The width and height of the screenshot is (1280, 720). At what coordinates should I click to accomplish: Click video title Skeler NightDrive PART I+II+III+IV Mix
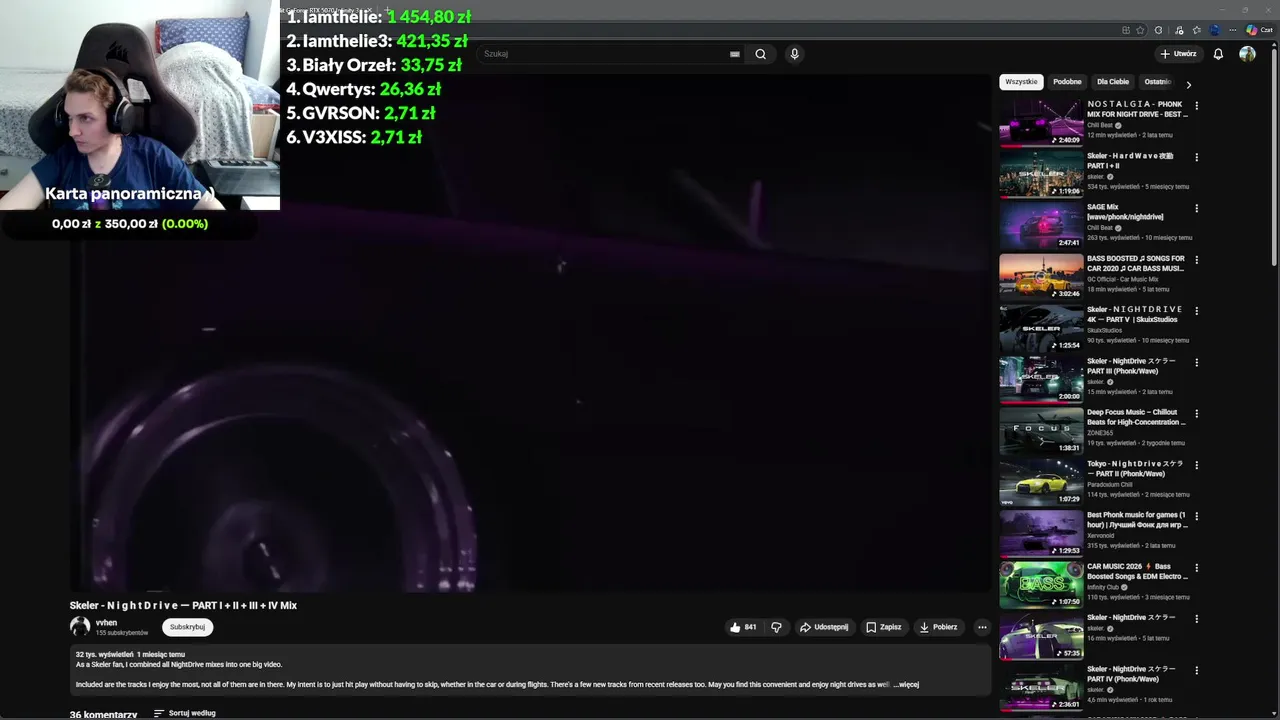coord(183,605)
